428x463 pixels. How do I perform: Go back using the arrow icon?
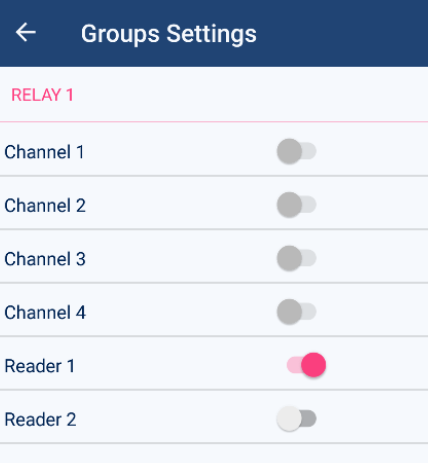coord(26,32)
